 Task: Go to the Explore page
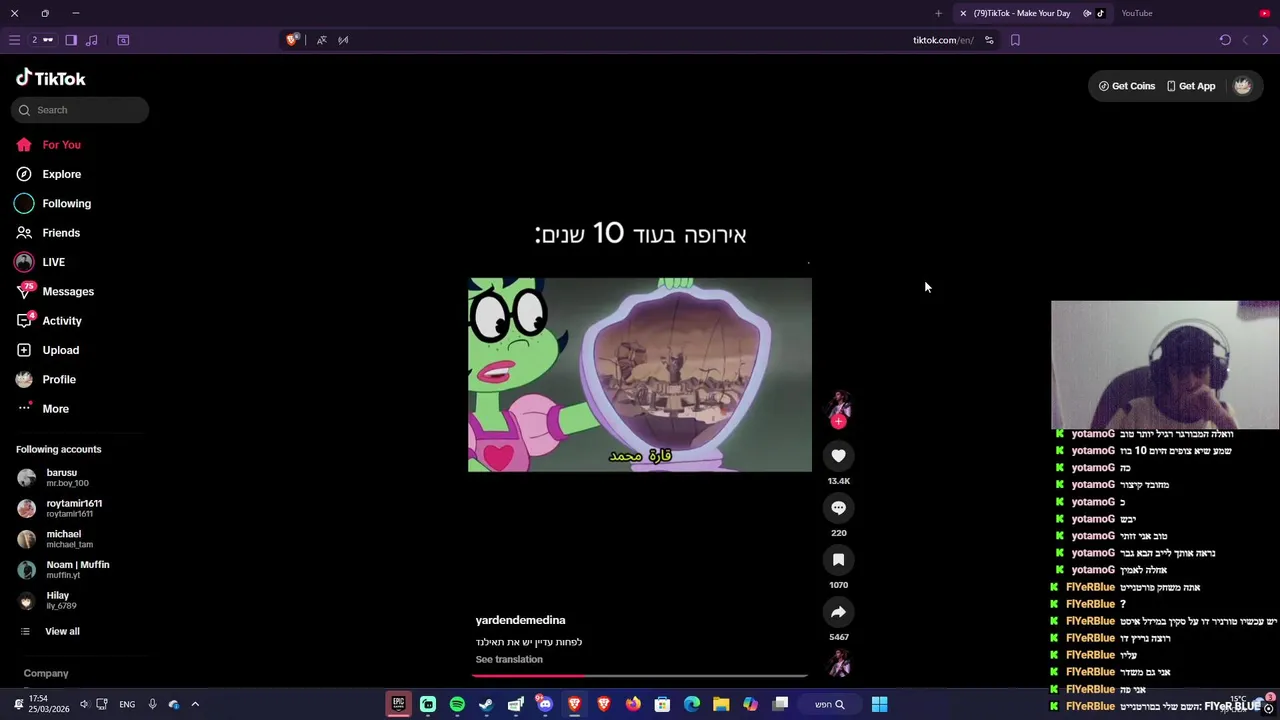click(49, 174)
